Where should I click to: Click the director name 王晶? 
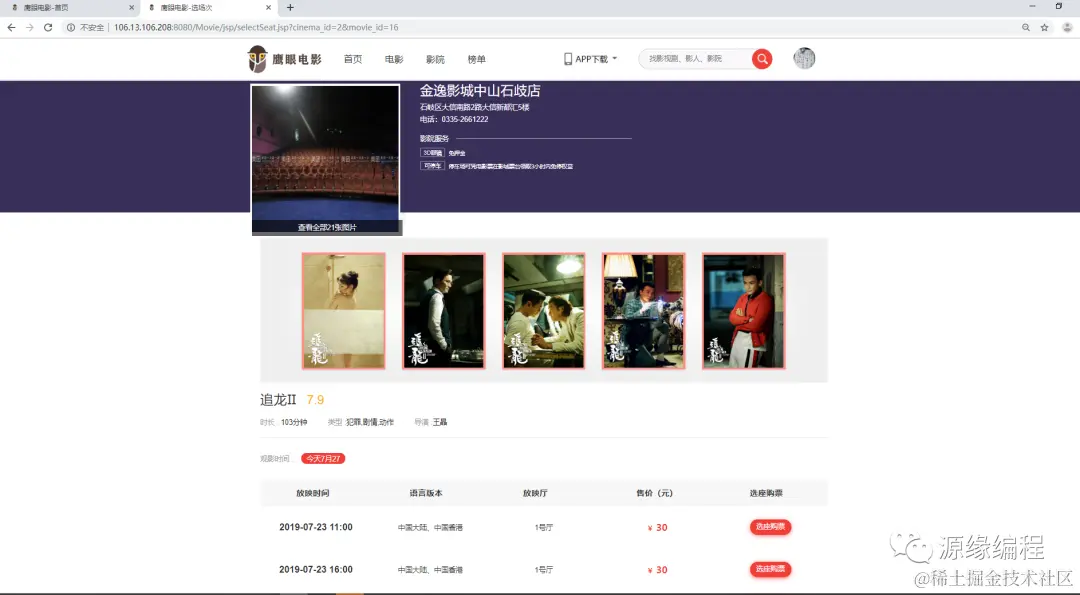440,422
